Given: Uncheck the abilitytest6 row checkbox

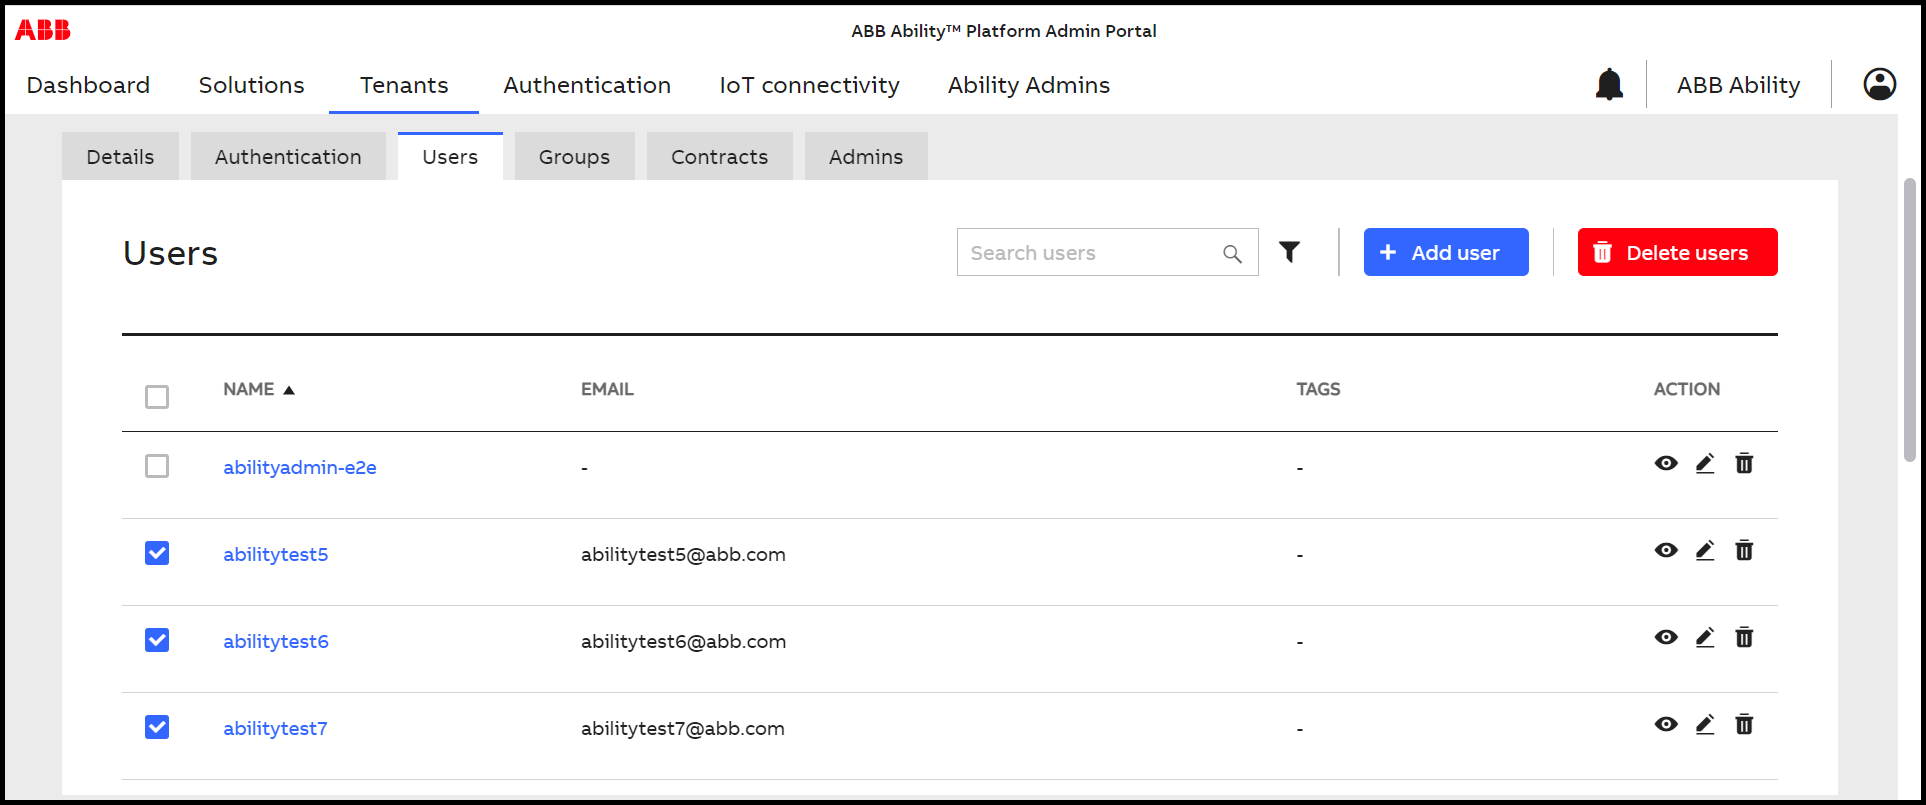Looking at the screenshot, I should [x=157, y=640].
